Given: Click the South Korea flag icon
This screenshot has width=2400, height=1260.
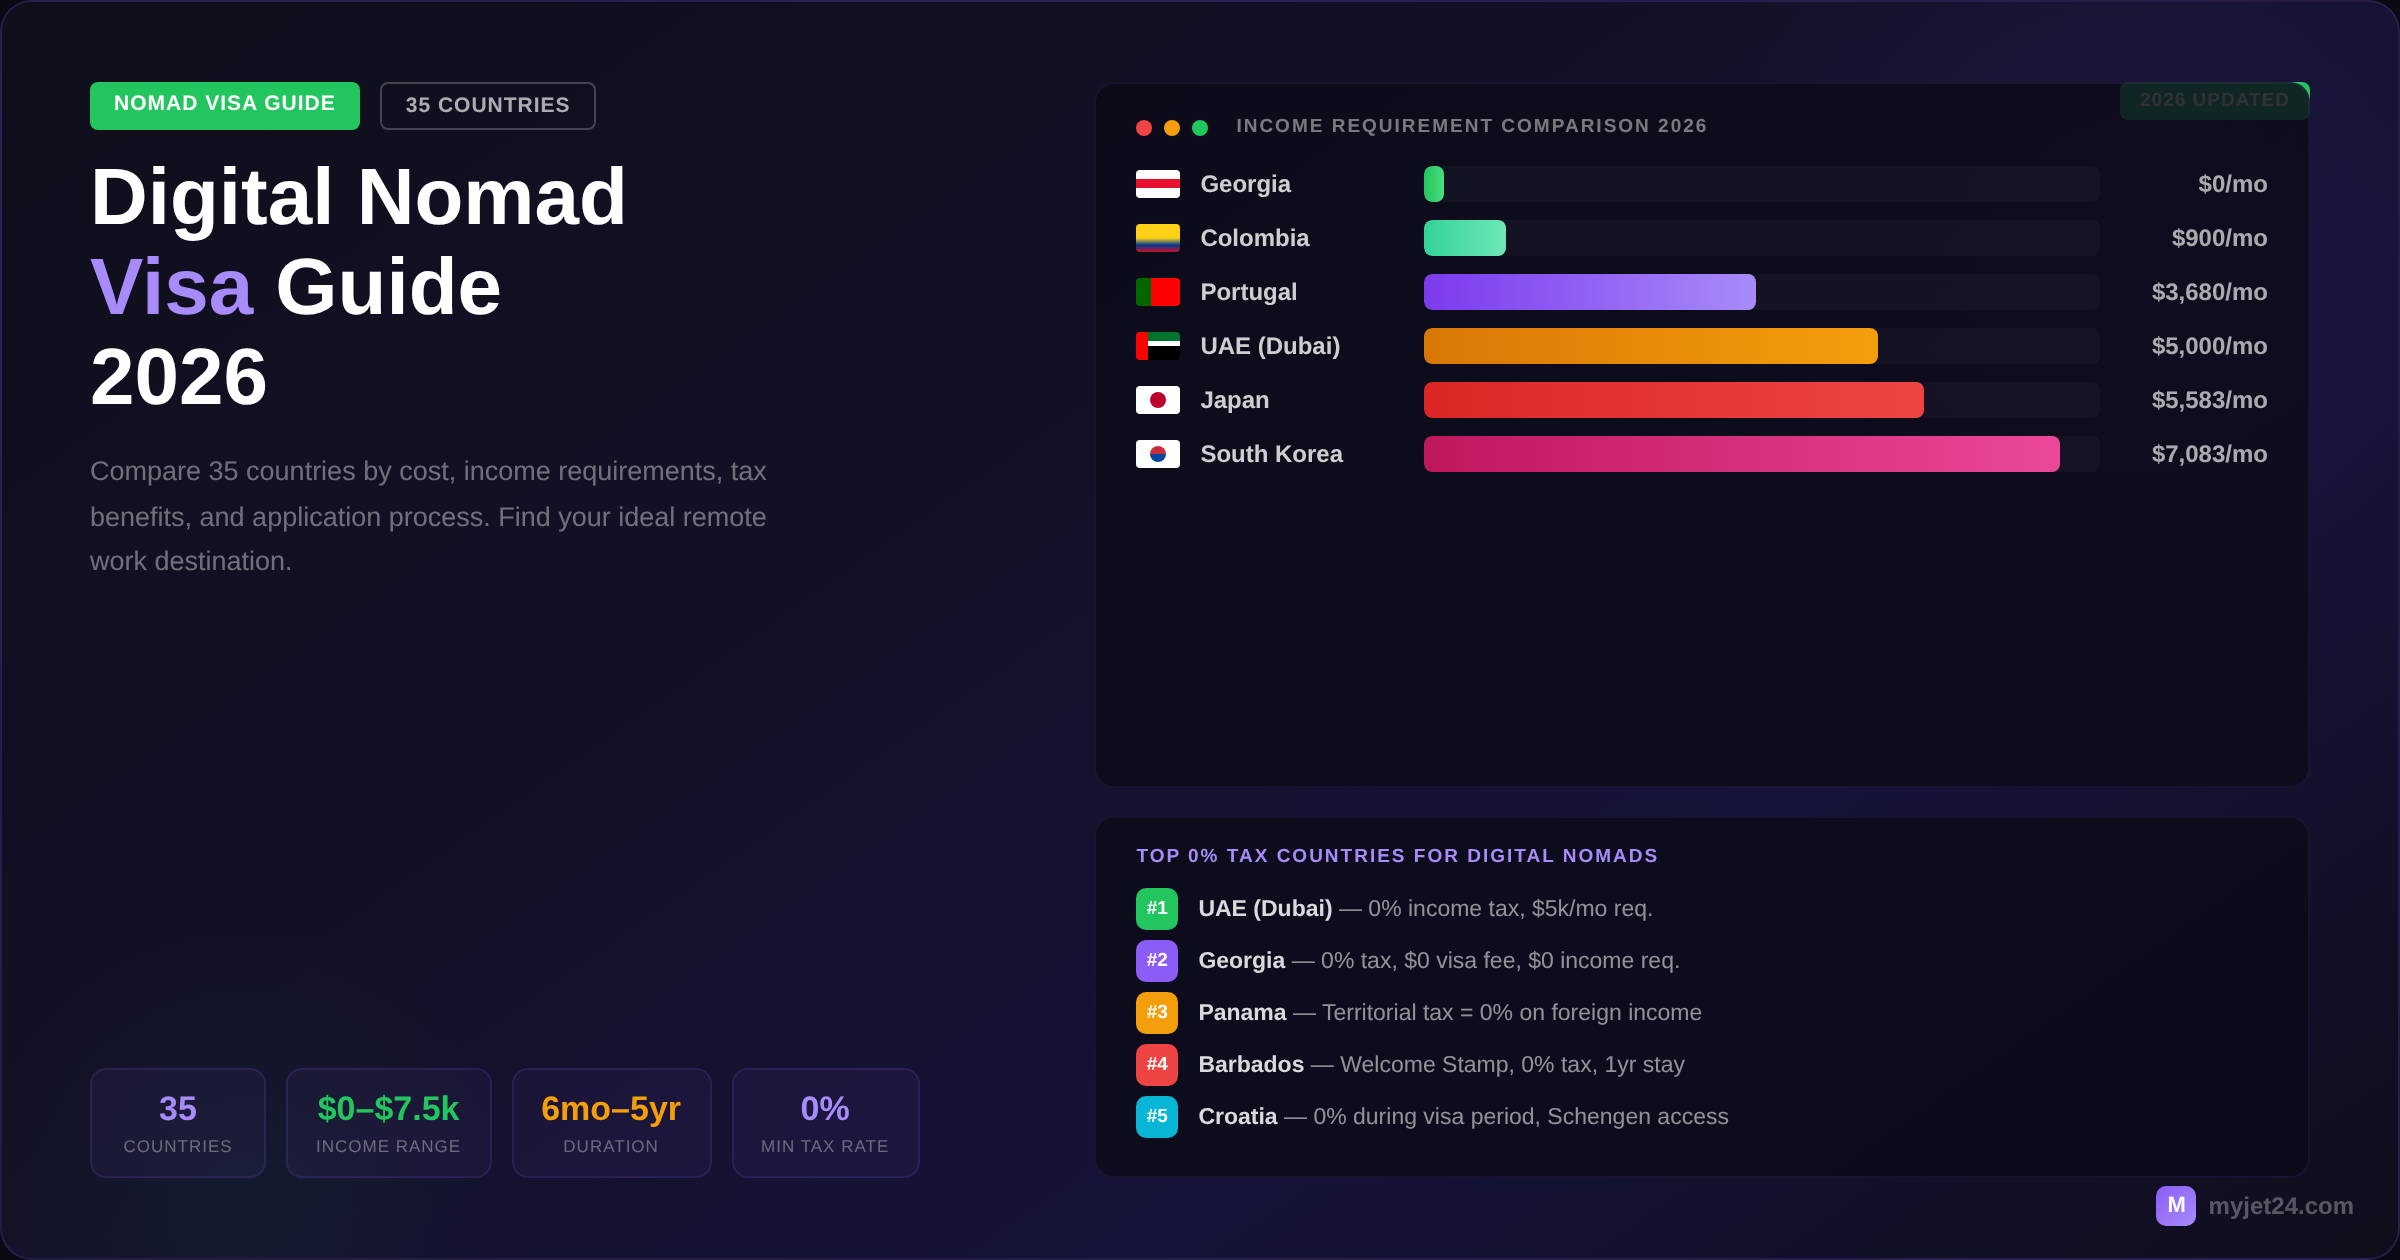Looking at the screenshot, I should point(1158,454).
